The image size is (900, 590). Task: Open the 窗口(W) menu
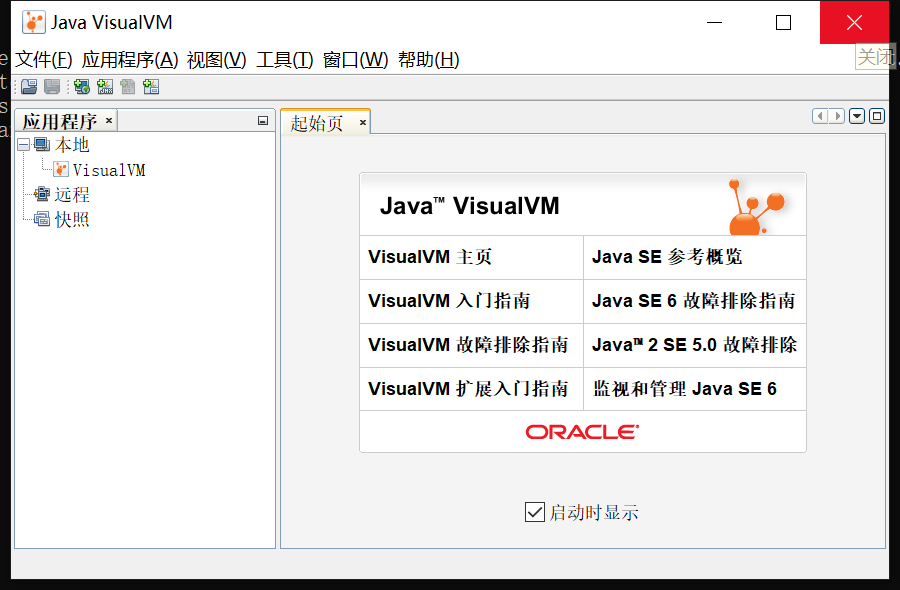[355, 60]
